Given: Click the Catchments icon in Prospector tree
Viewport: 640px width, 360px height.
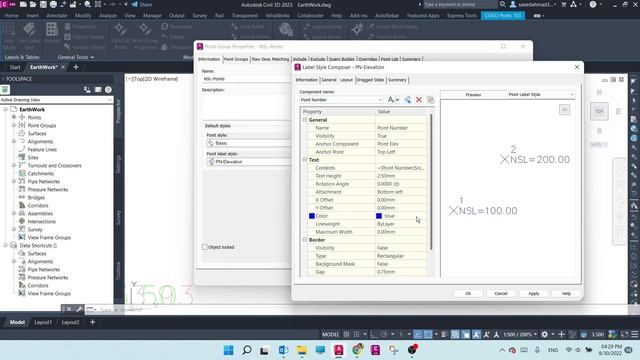Looking at the screenshot, I should pos(22,173).
